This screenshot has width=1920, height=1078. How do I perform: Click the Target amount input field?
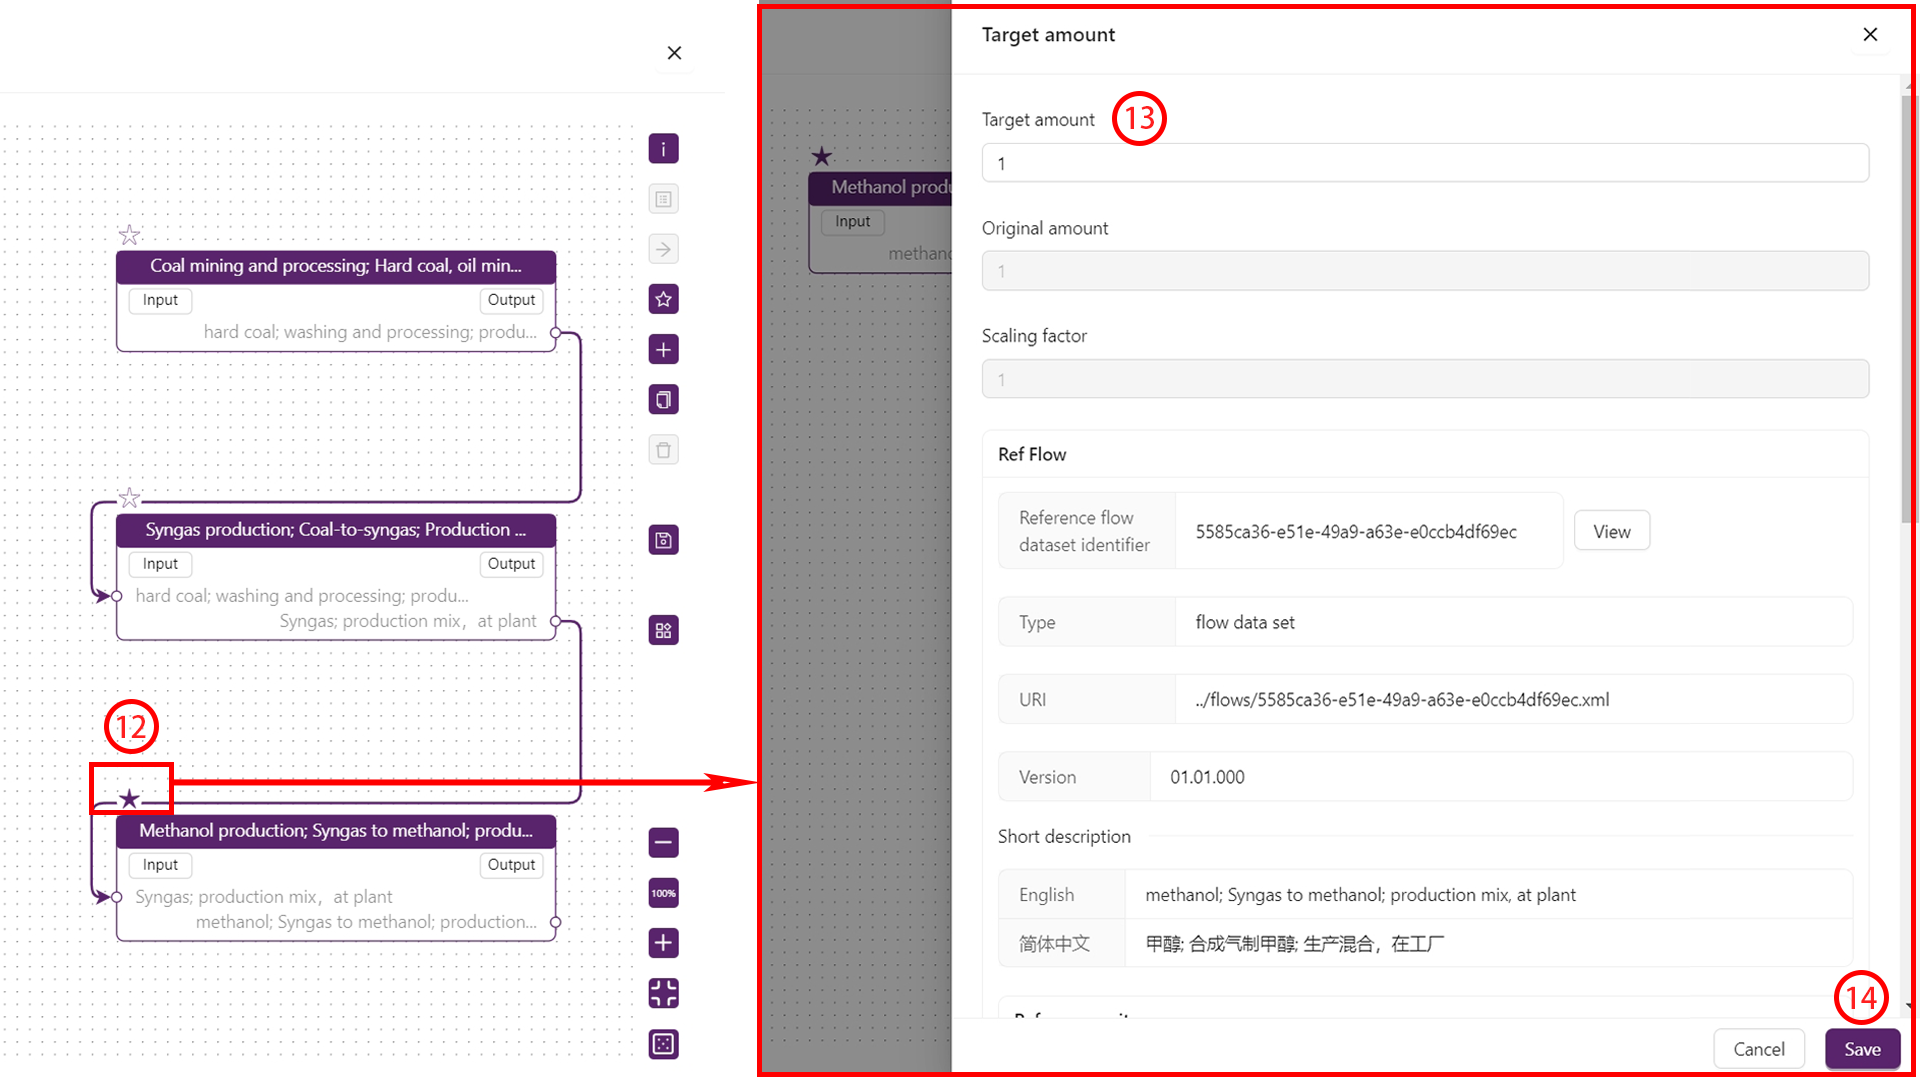1424,163
